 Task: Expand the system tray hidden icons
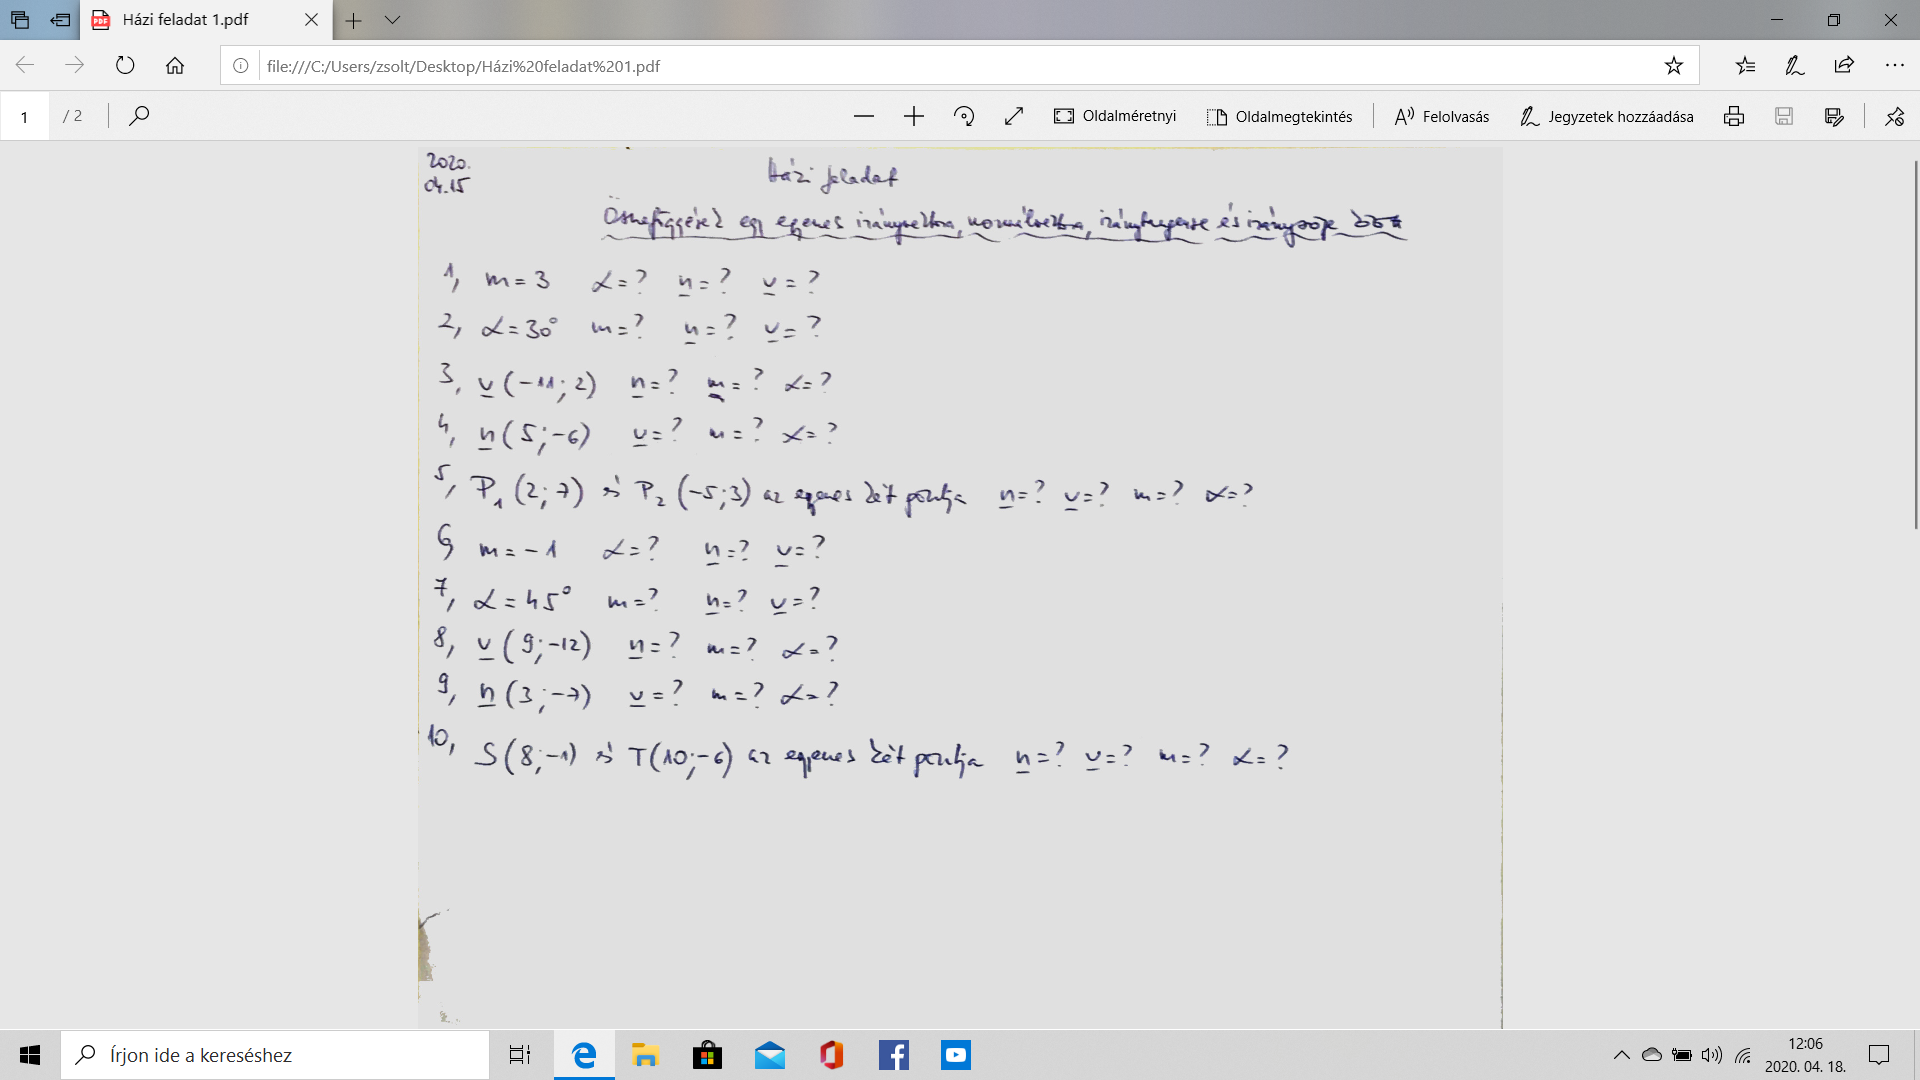pos(1621,1055)
